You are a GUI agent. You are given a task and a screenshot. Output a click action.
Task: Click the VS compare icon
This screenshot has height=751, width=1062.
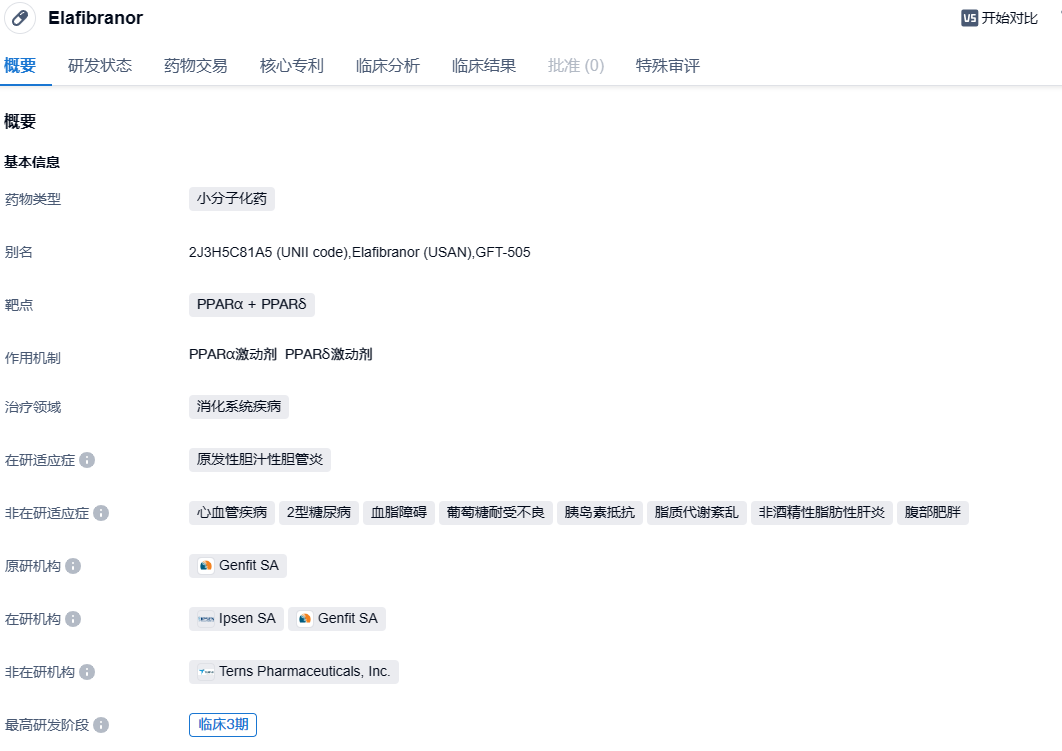coord(969,18)
